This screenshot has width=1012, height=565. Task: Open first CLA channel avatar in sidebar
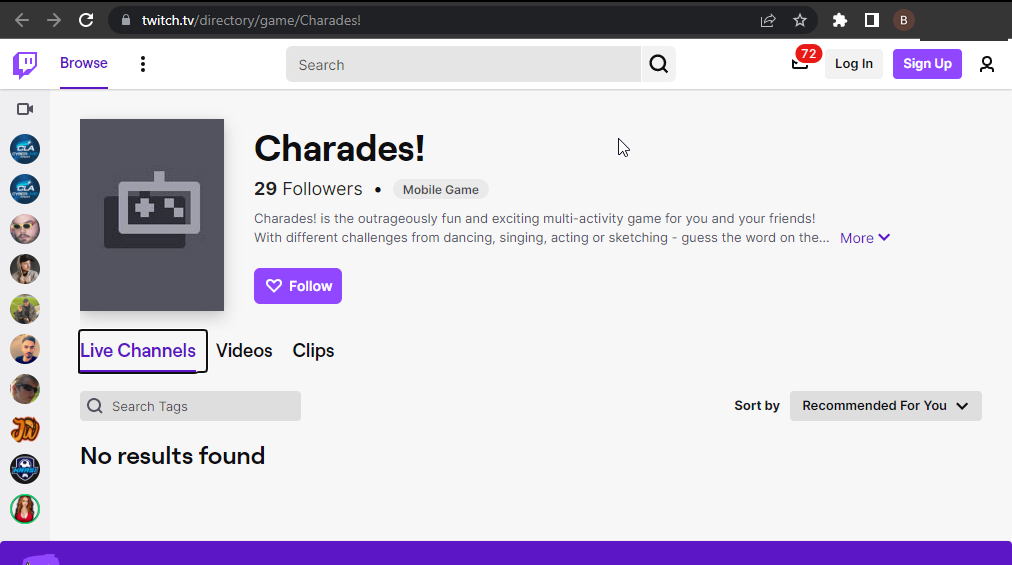coord(25,149)
